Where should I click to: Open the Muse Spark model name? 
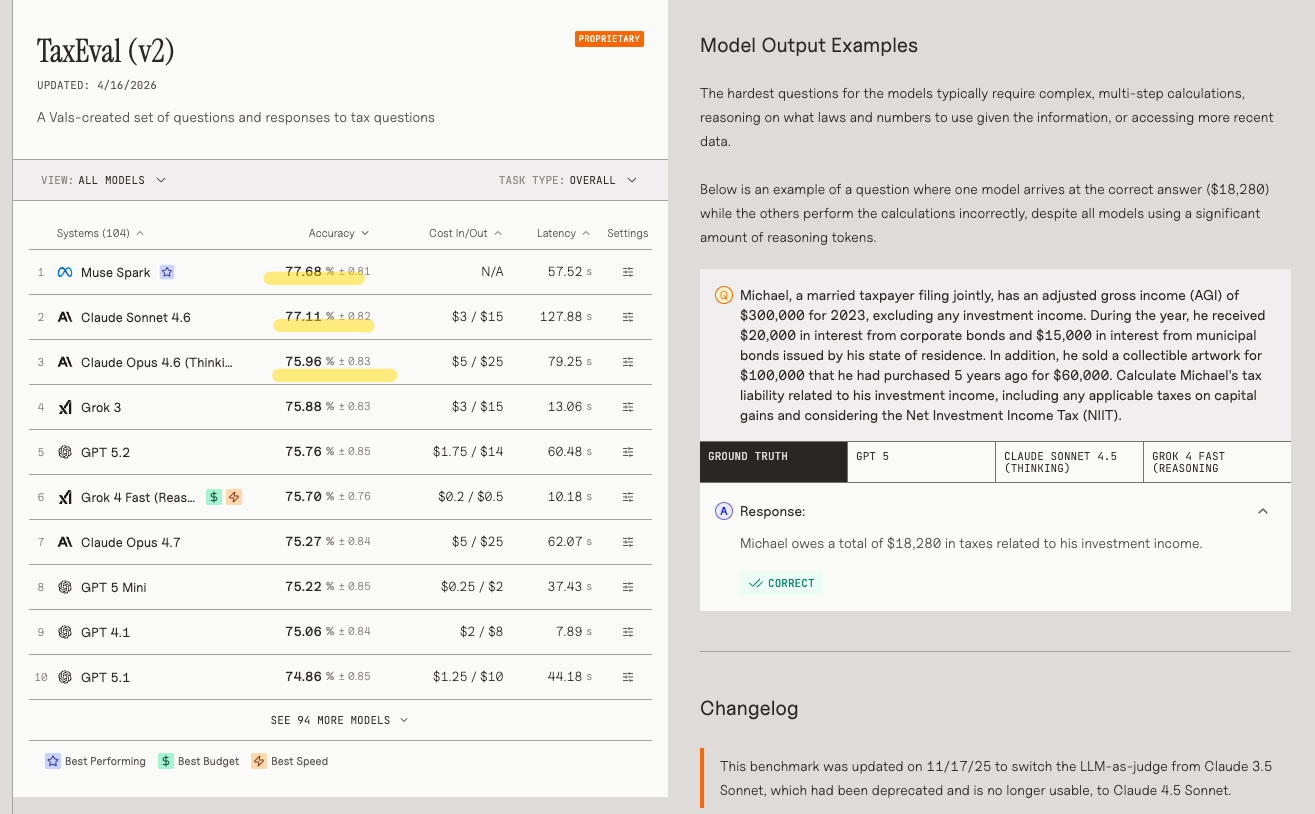coord(116,272)
